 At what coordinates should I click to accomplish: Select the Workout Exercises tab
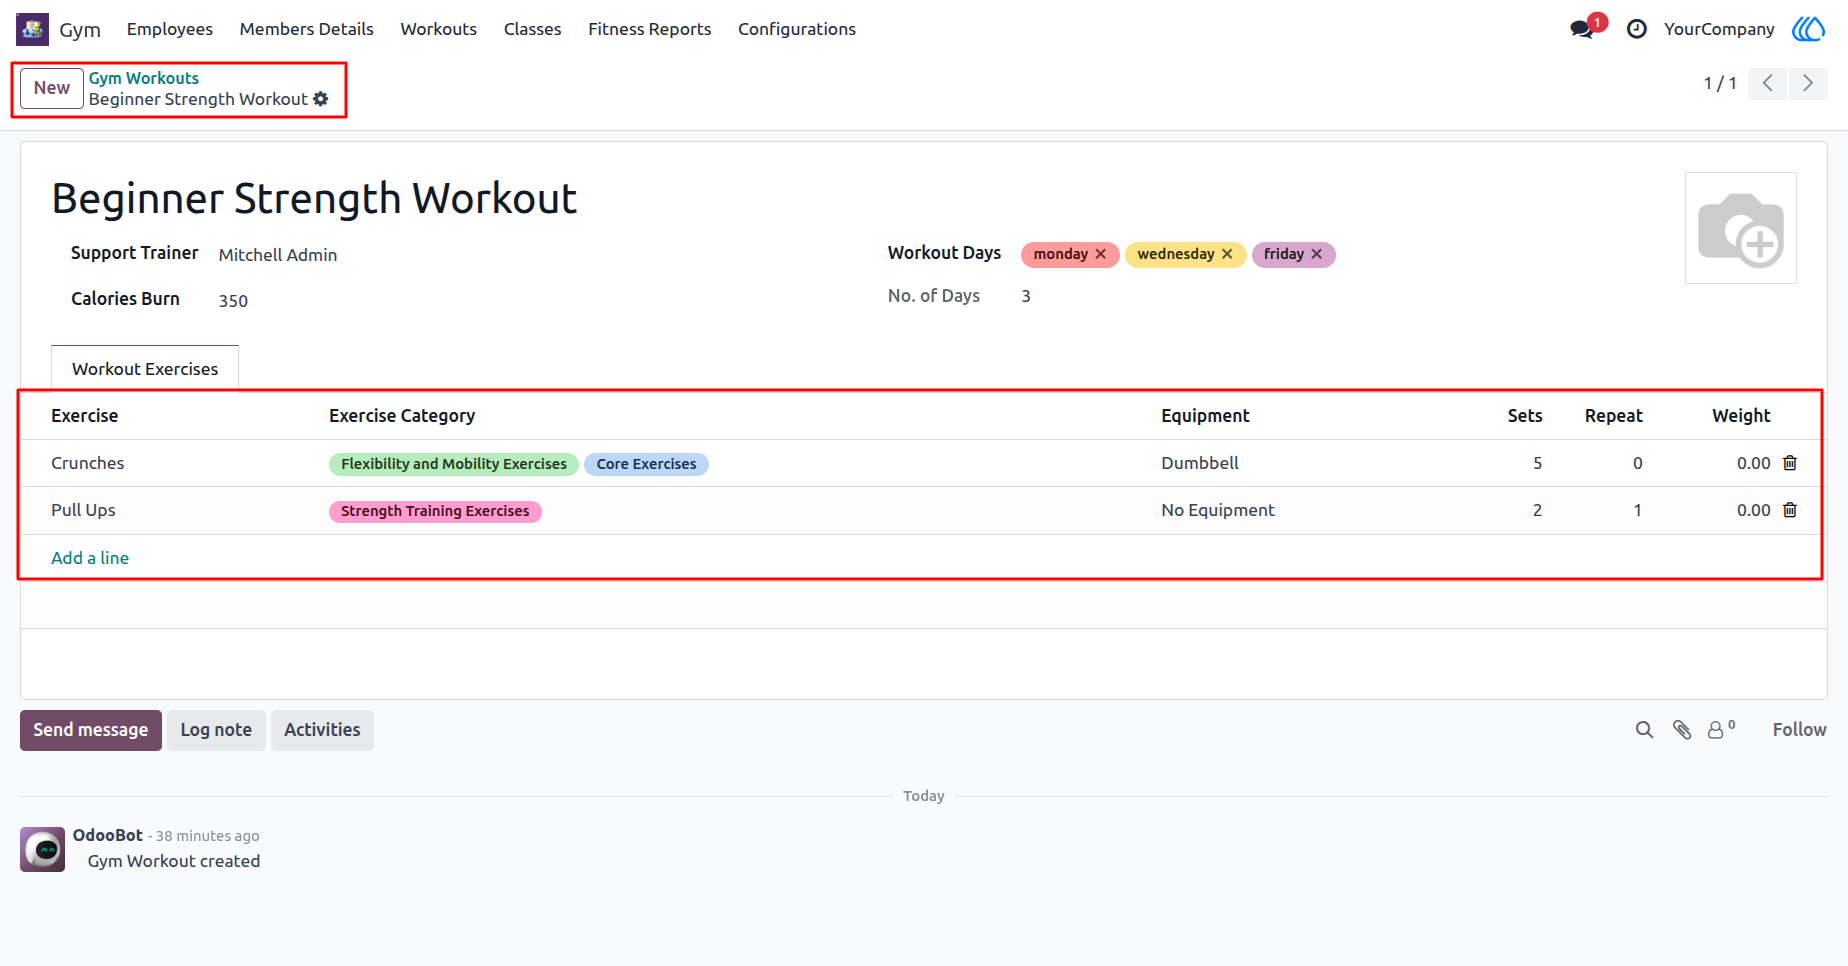[x=145, y=369]
